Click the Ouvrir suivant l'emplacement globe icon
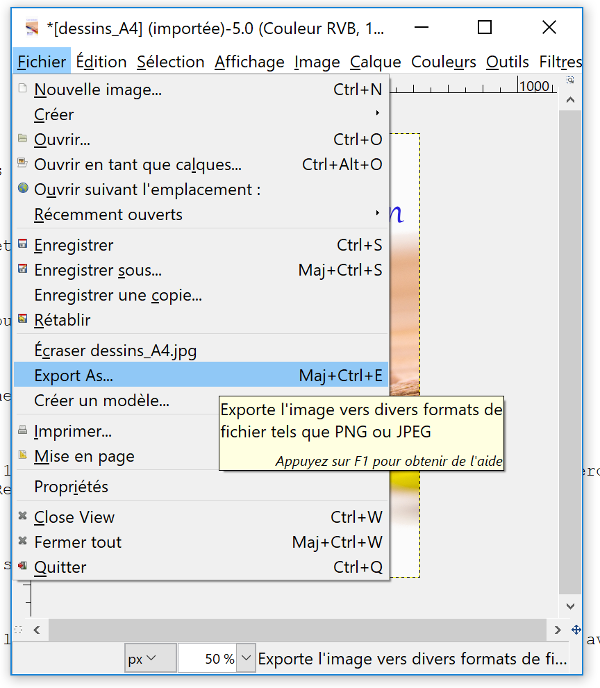The image size is (600, 688). tap(23, 188)
